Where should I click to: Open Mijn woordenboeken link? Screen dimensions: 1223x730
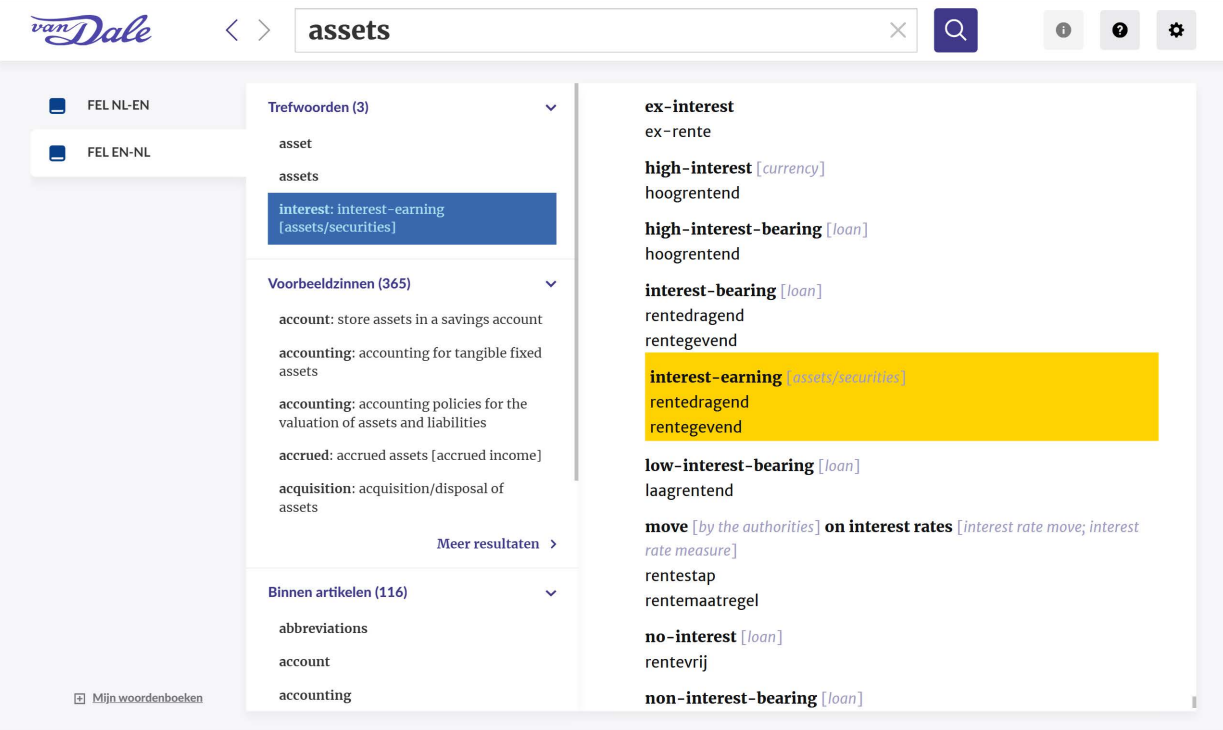coord(147,698)
